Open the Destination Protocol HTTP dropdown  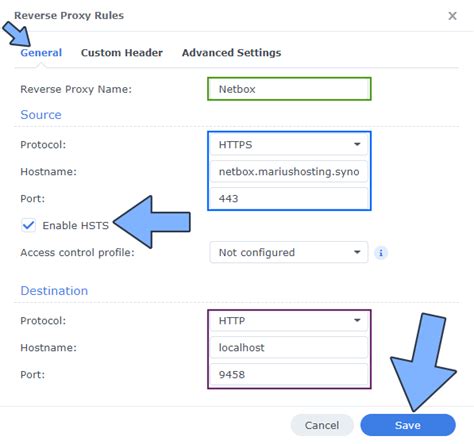coord(289,321)
